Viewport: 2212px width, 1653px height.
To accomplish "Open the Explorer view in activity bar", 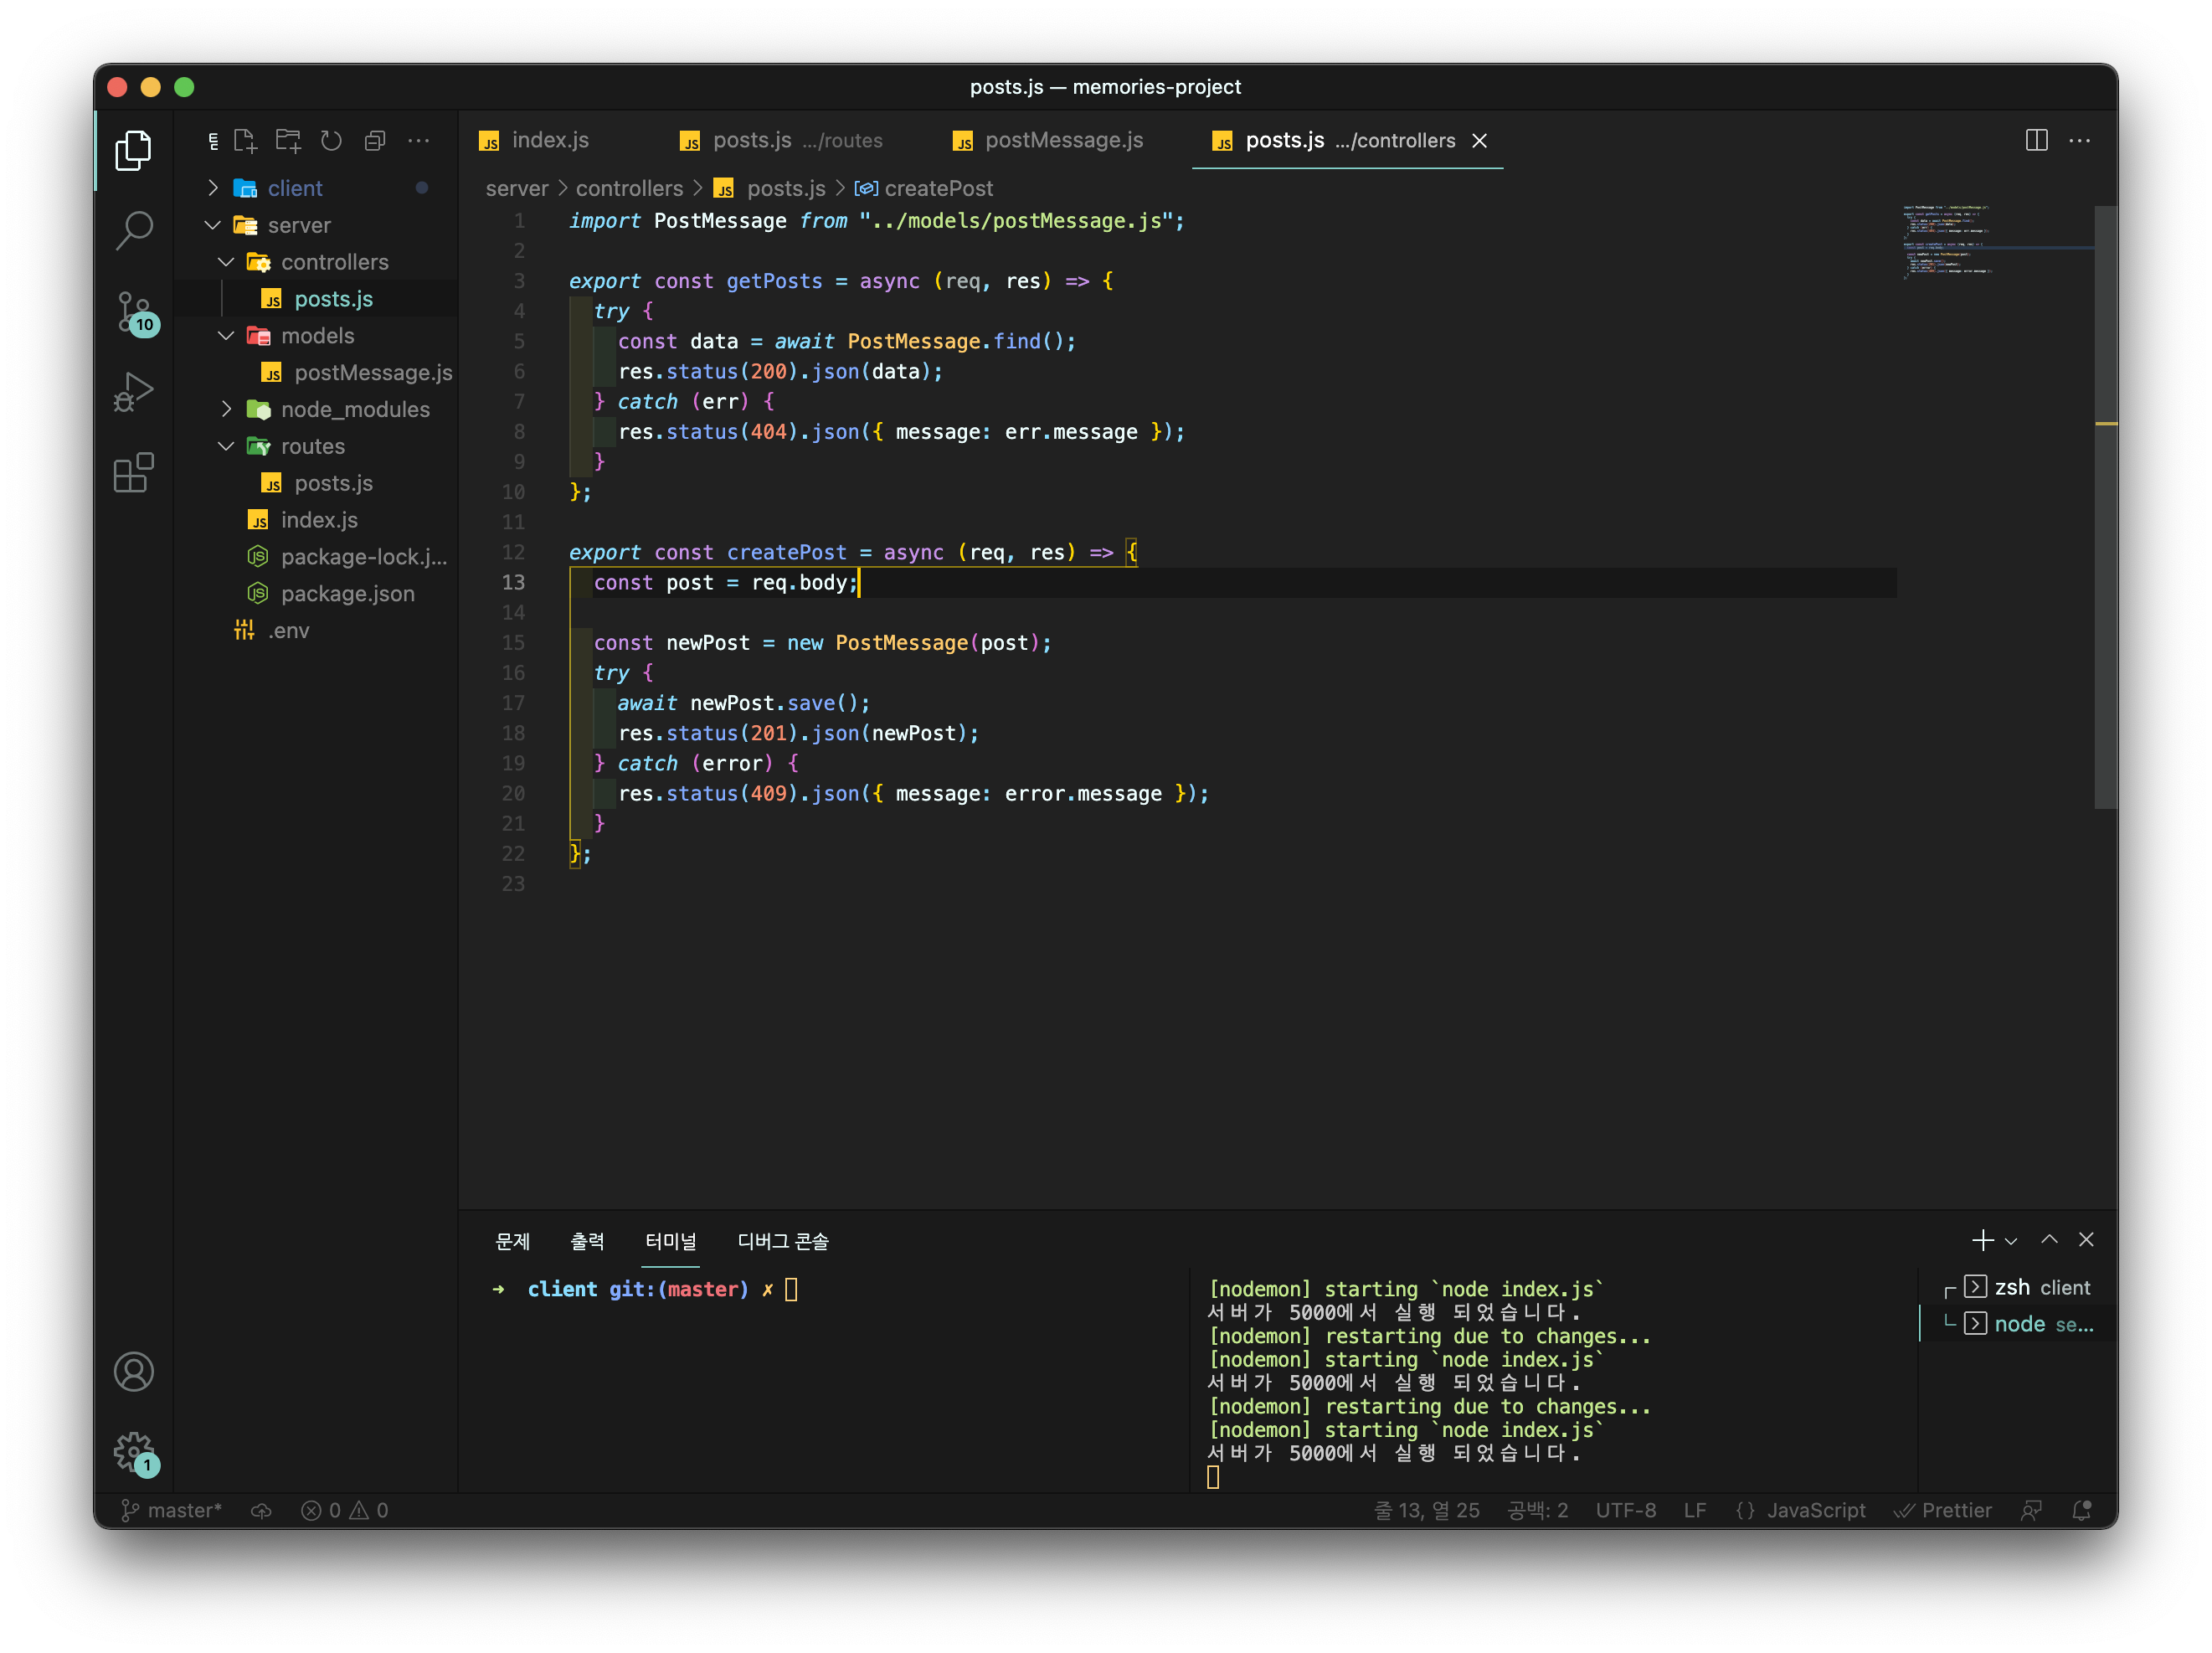I will (133, 150).
